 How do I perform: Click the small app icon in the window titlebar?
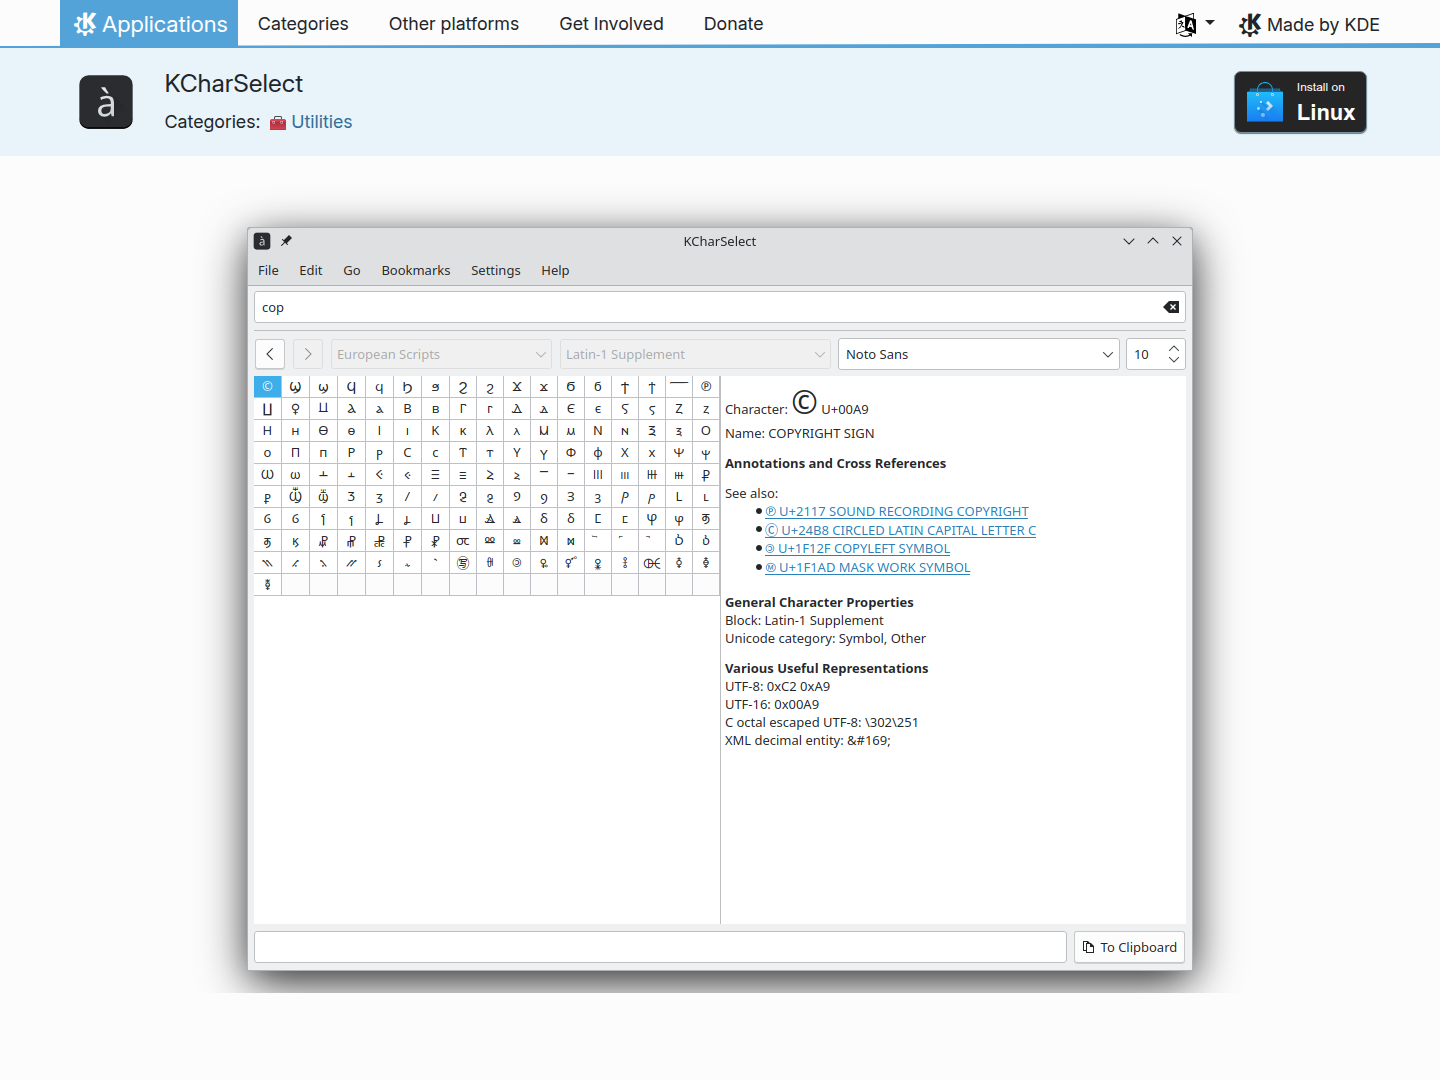[x=262, y=241]
